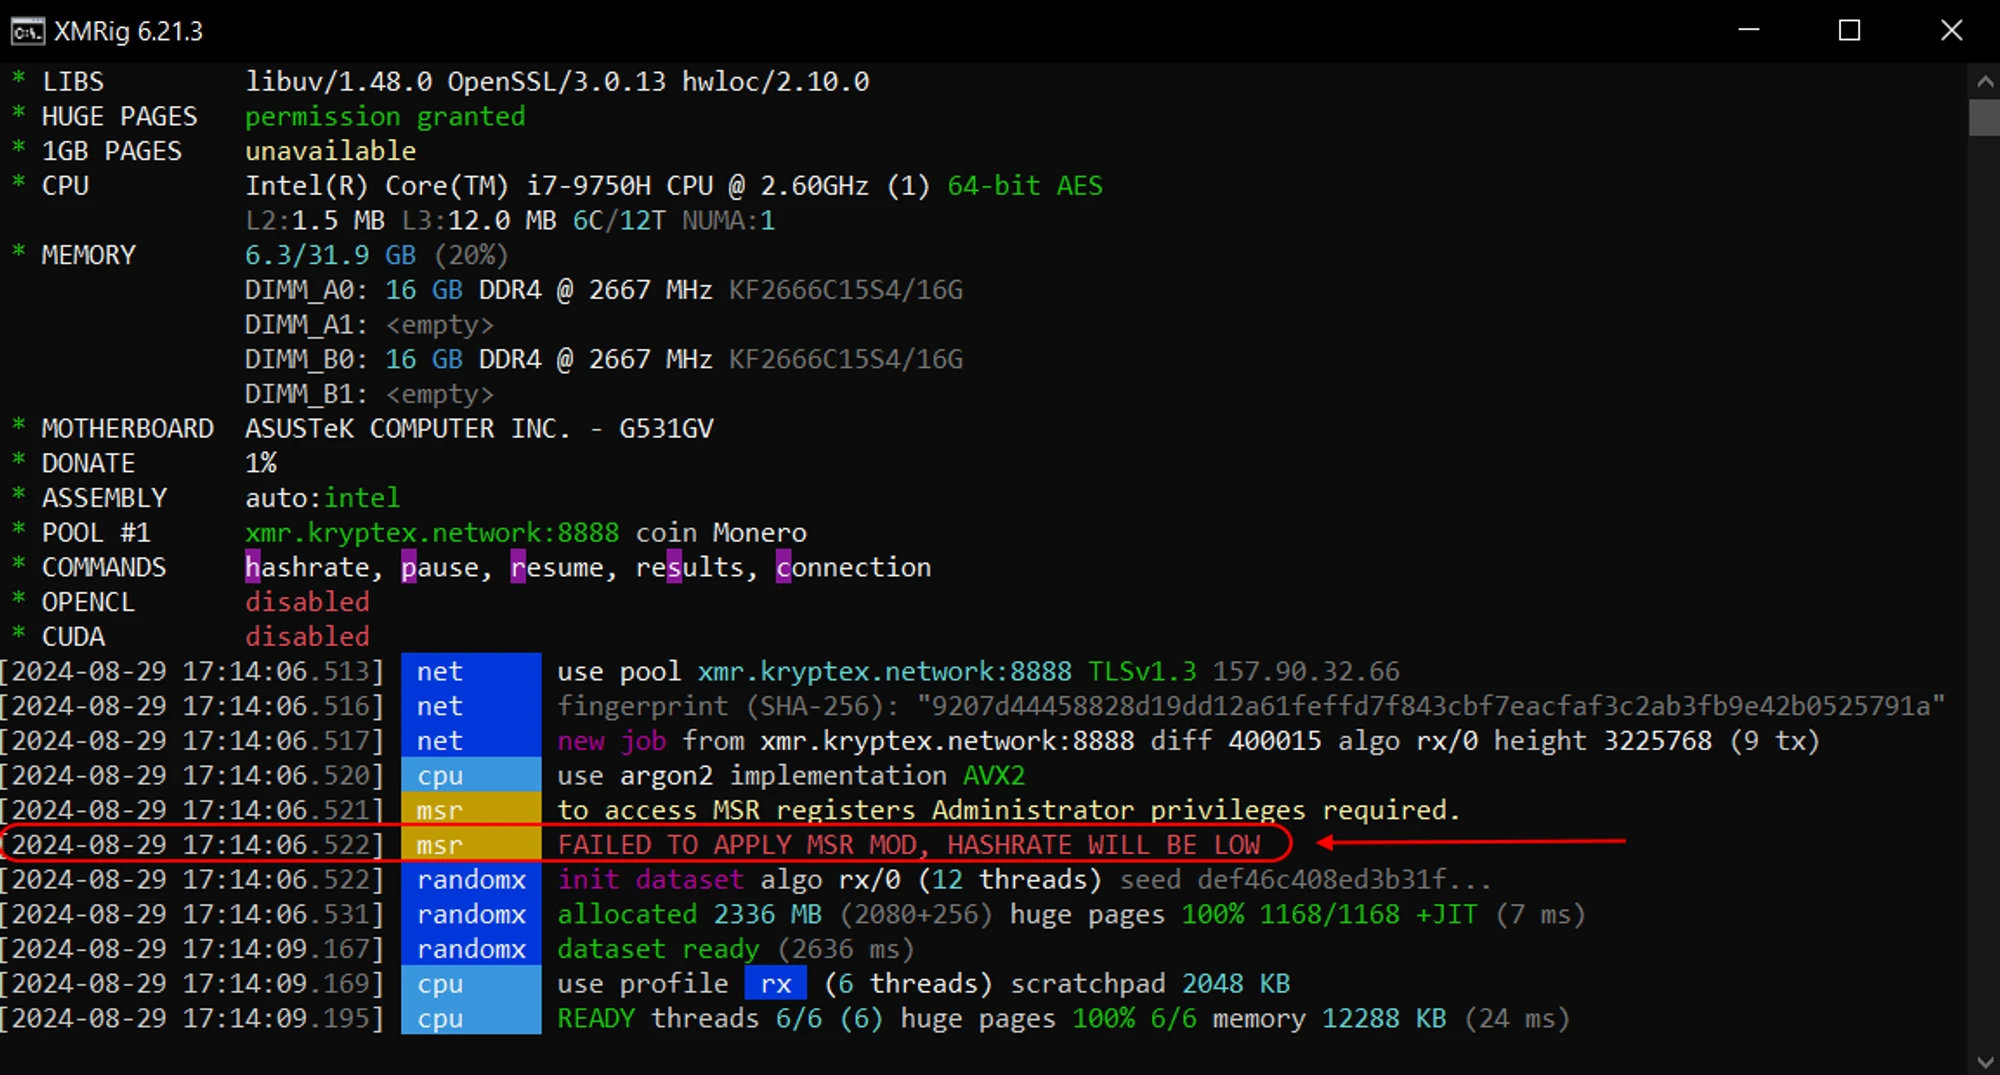Image resolution: width=2000 pixels, height=1075 pixels.
Task: Click the XMRig console icon in title bar
Action: (27, 32)
